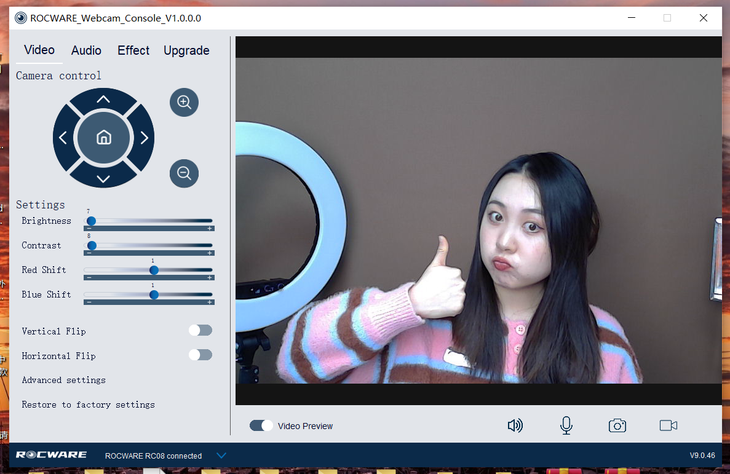Open Advanced settings
This screenshot has width=730, height=474.
tap(64, 380)
